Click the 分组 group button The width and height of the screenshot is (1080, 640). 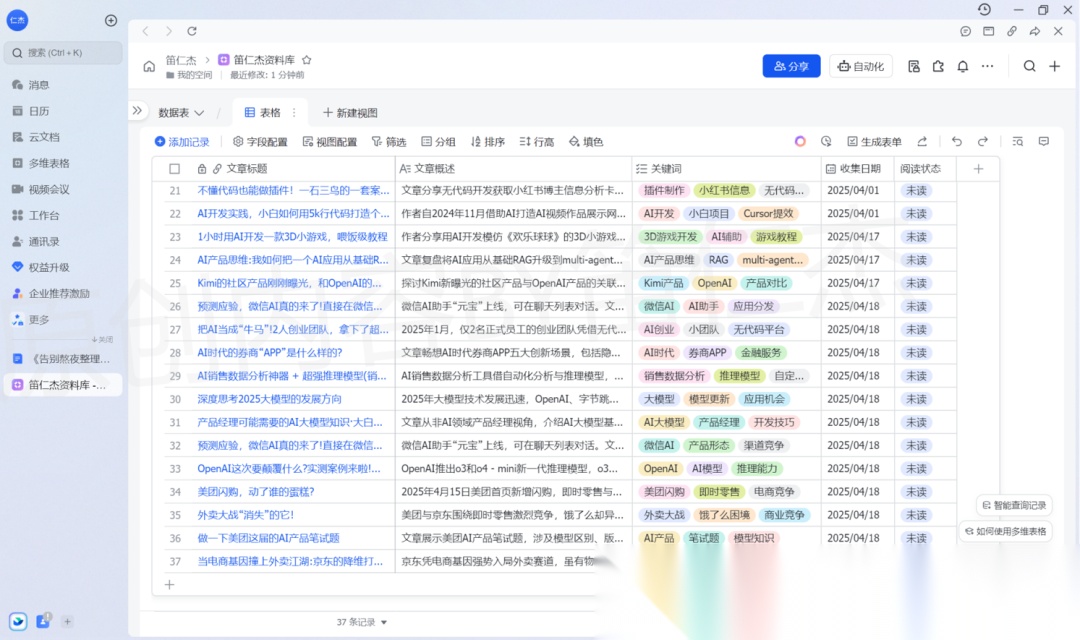[x=438, y=141]
